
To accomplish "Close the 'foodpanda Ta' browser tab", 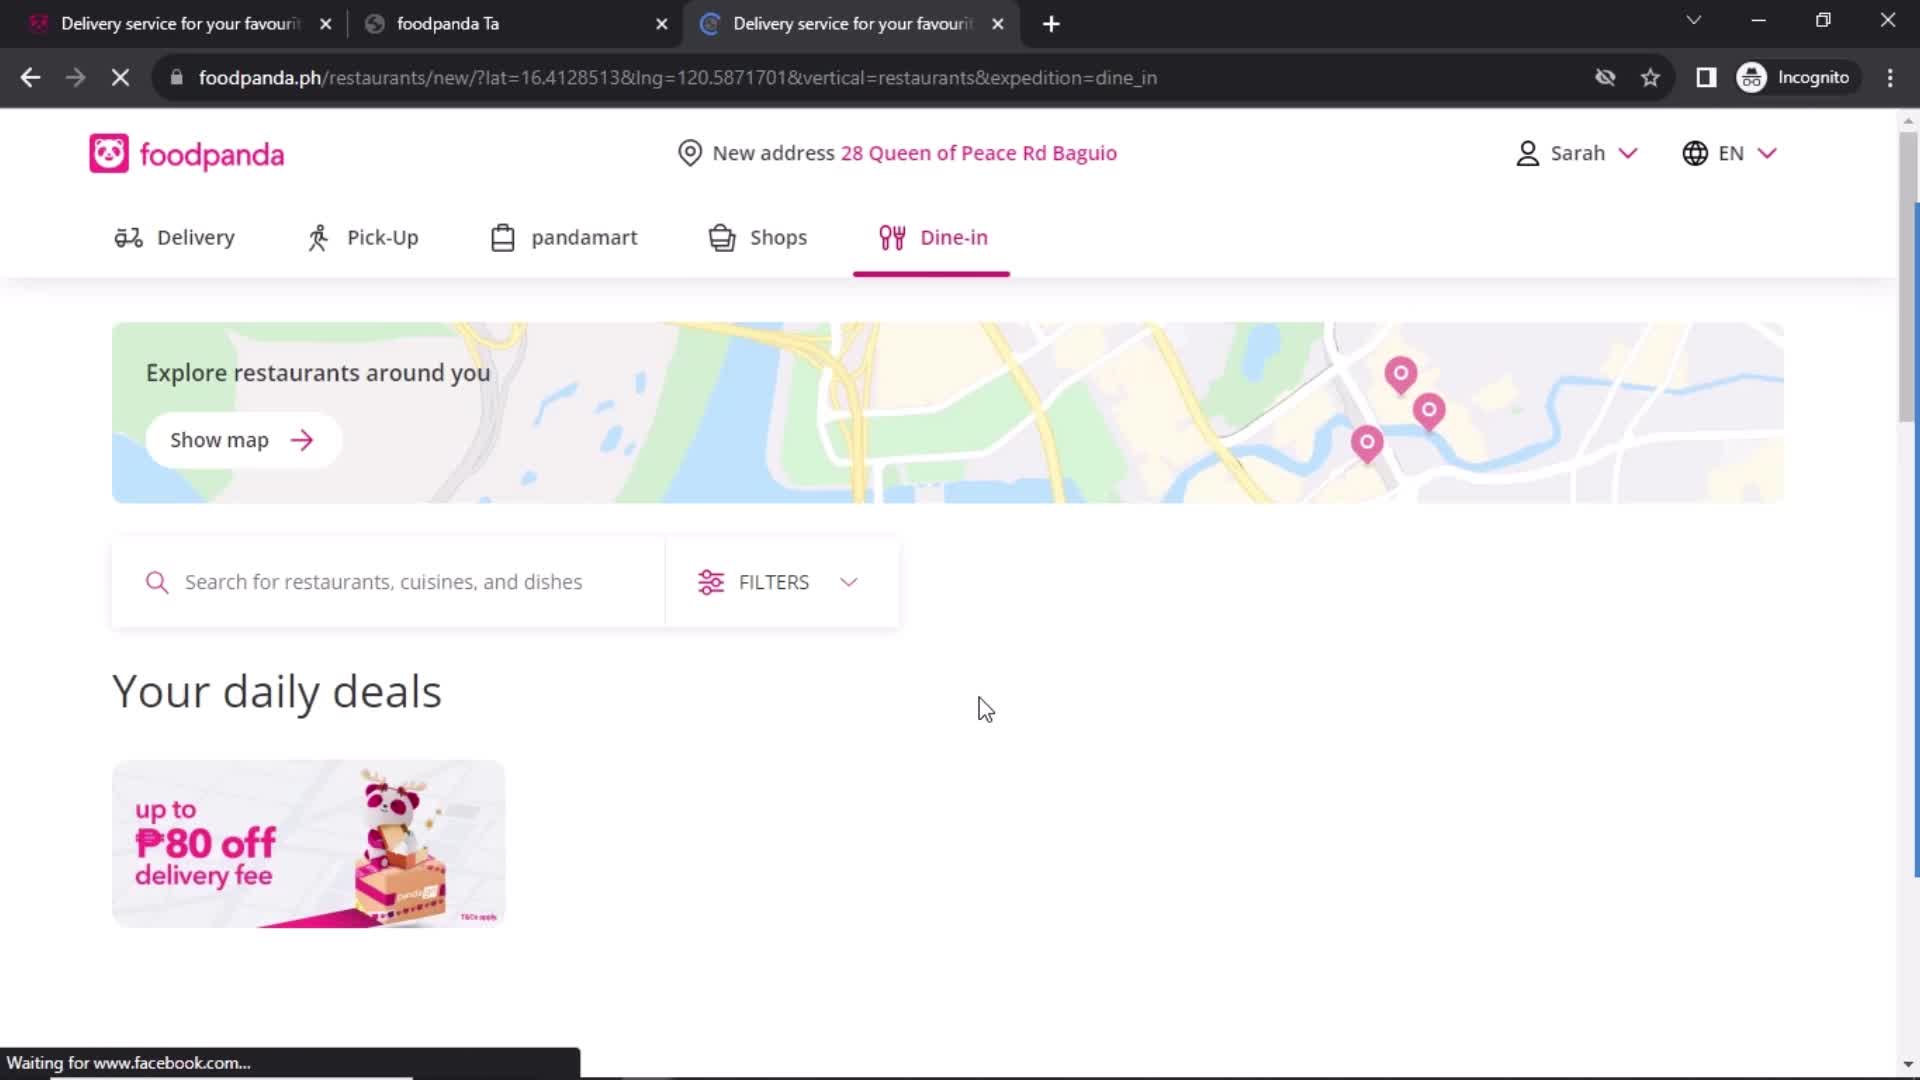I will (661, 24).
